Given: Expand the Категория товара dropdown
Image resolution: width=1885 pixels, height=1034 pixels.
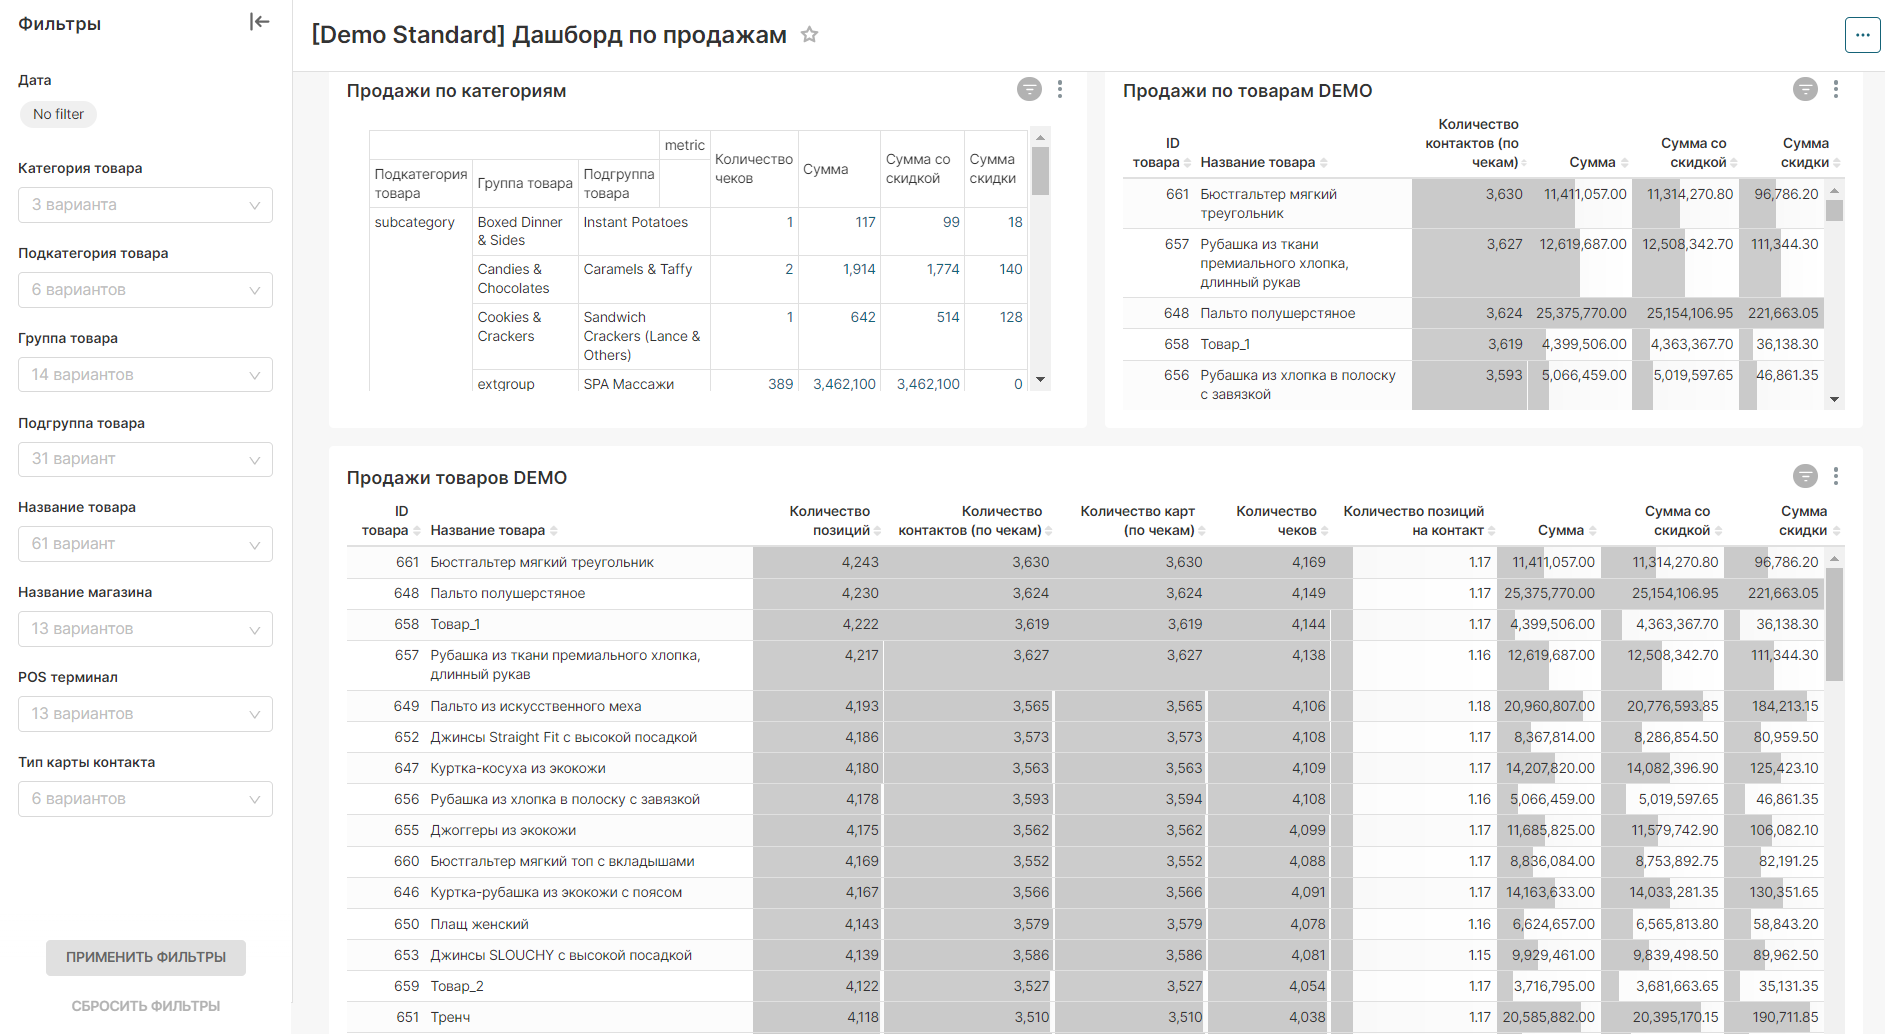Looking at the screenshot, I should pos(145,205).
